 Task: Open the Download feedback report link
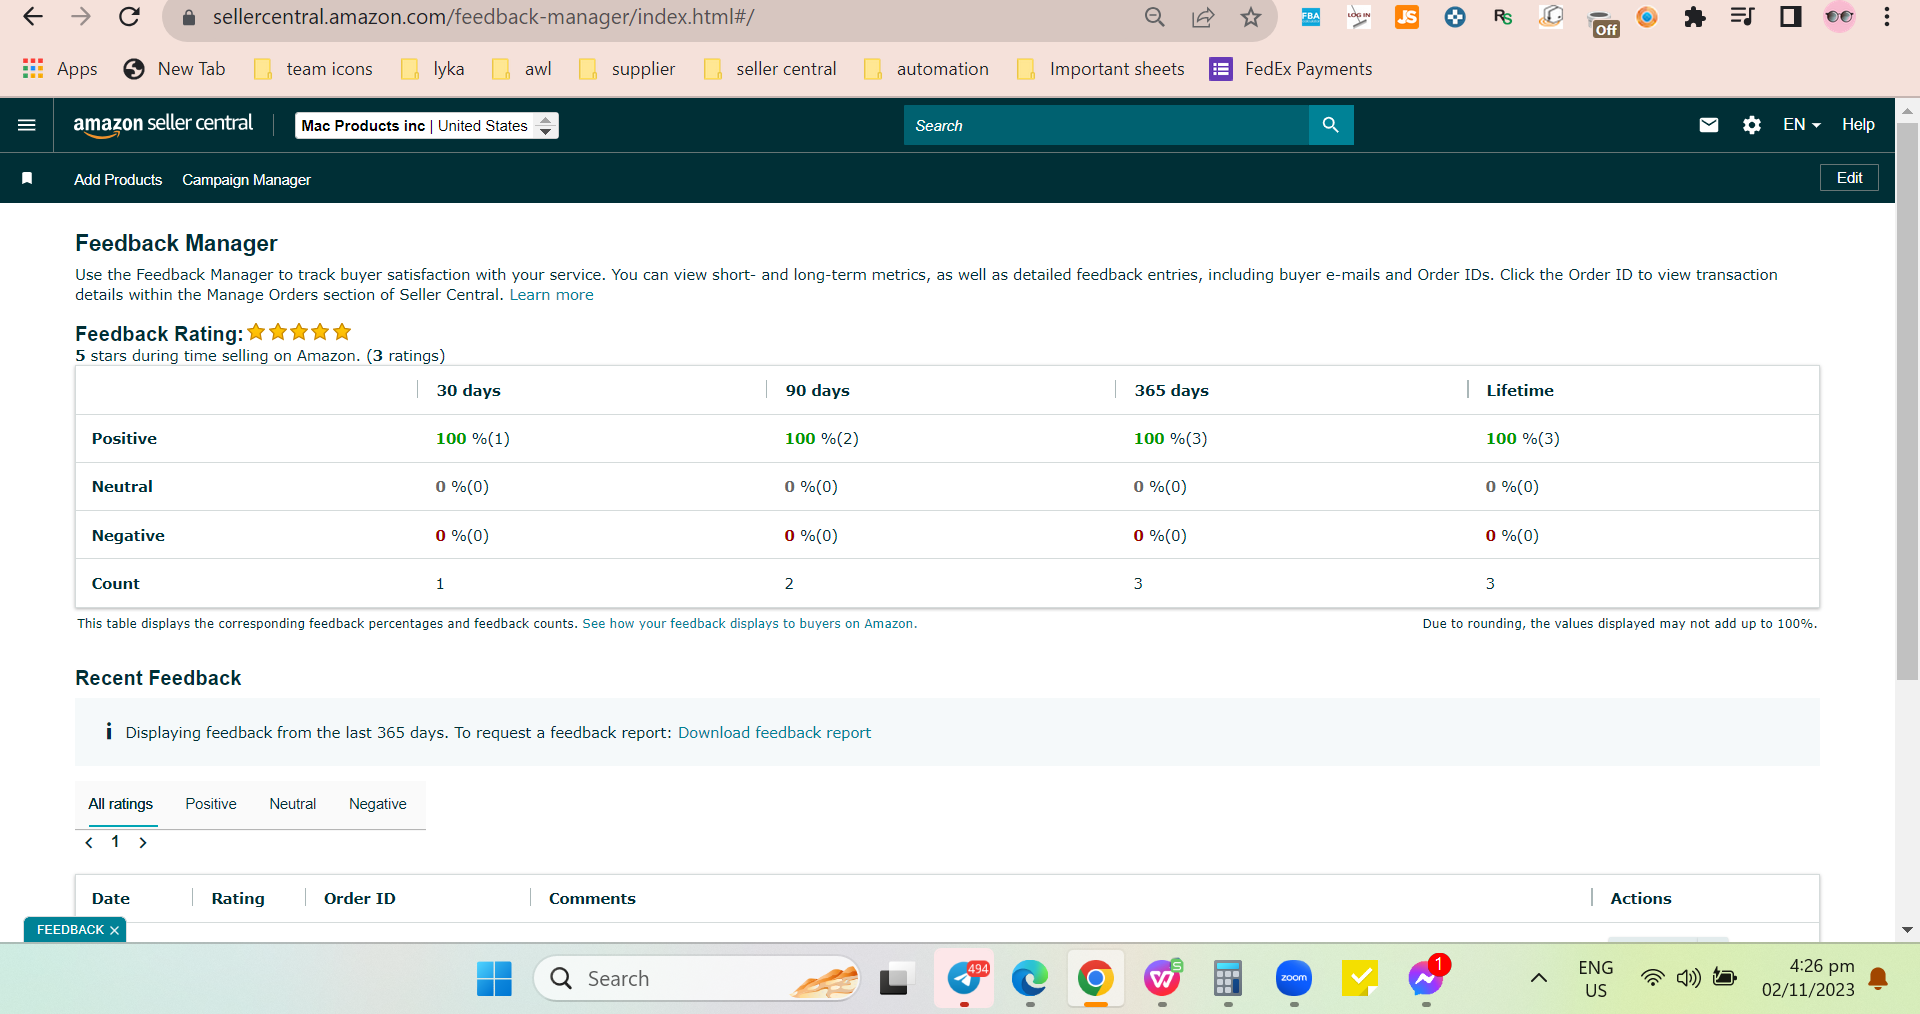pyautogui.click(x=774, y=733)
